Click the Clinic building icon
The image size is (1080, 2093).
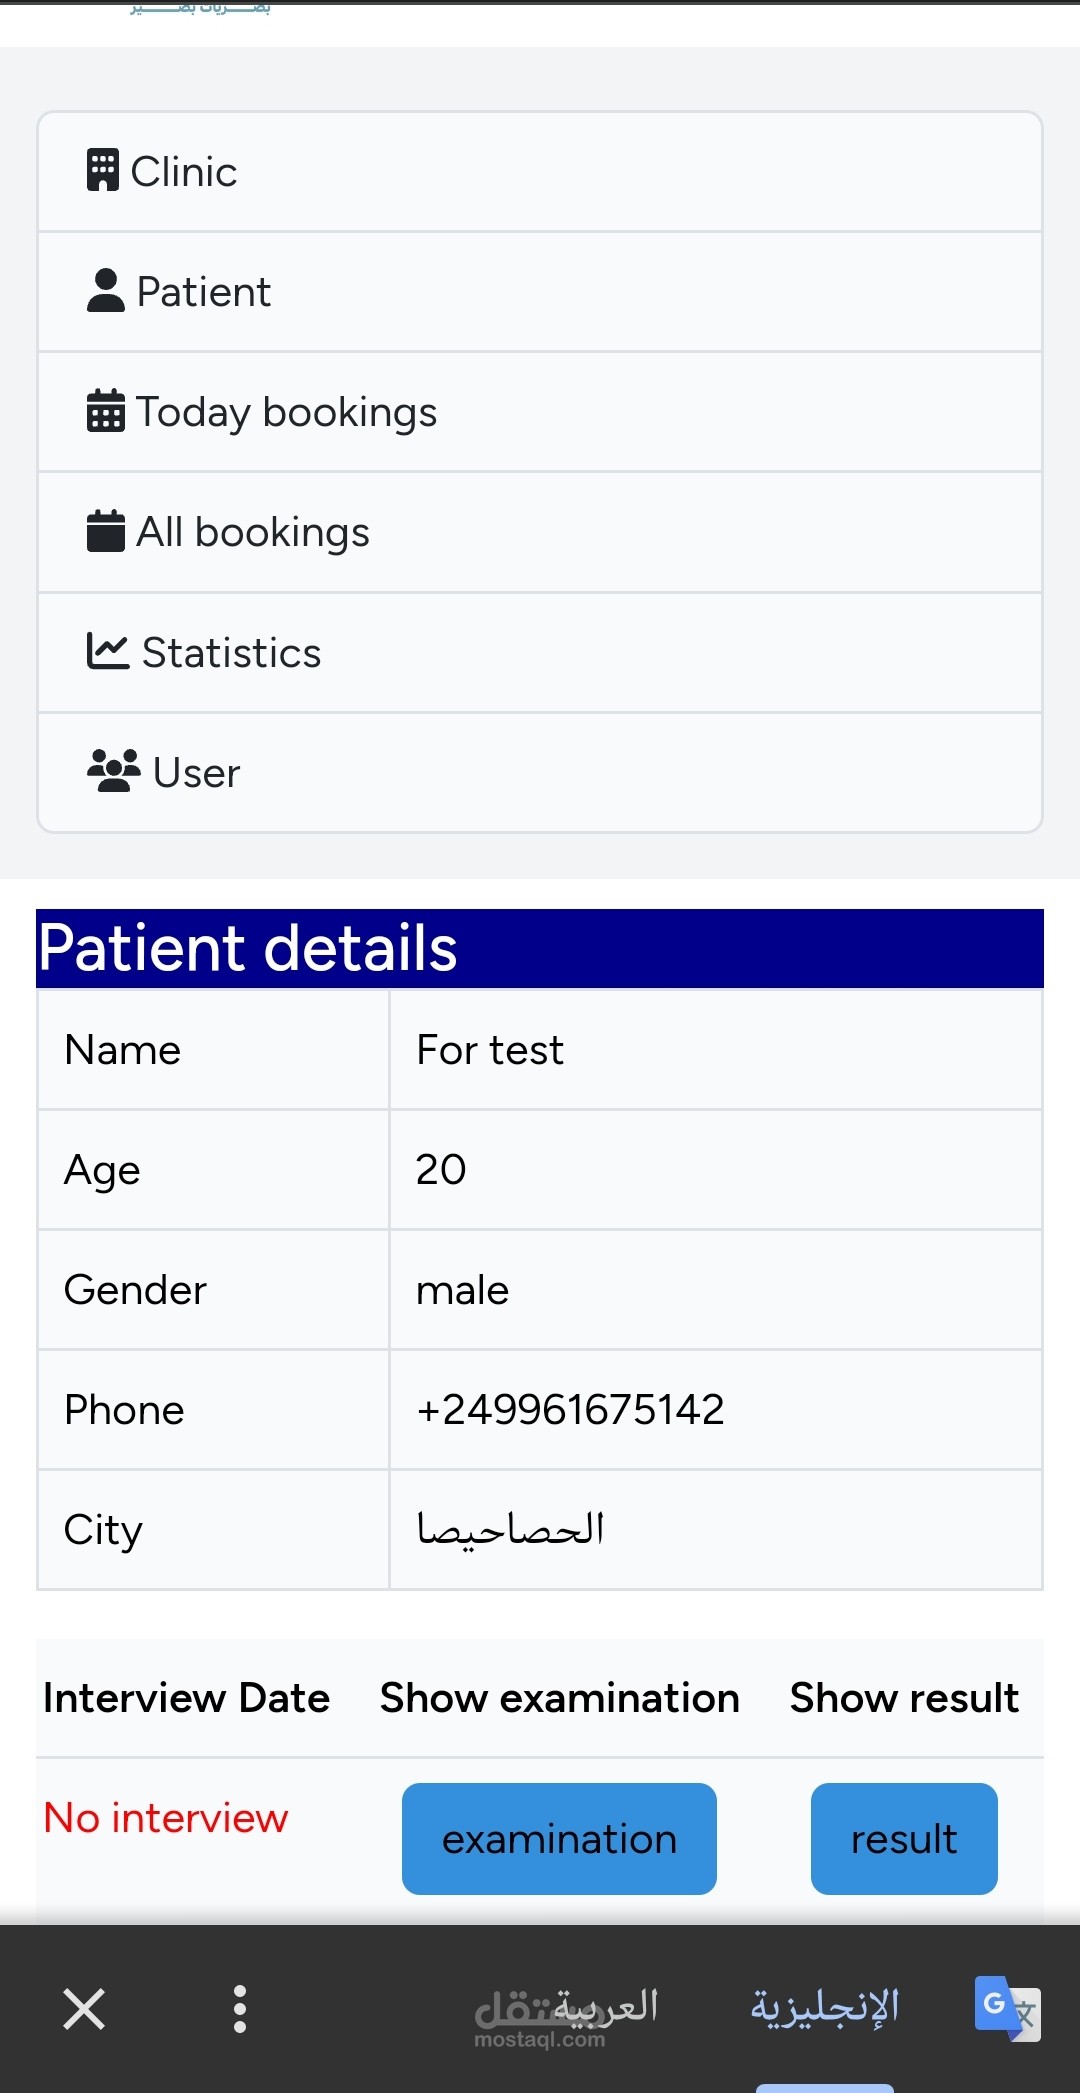(x=103, y=171)
